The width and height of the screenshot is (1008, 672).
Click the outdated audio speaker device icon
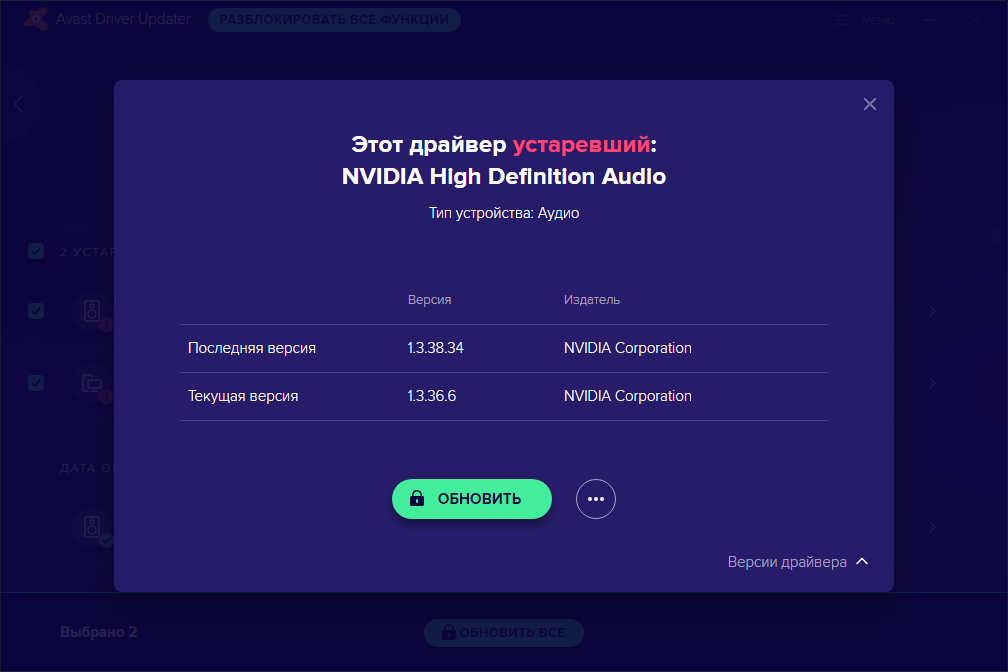pyautogui.click(x=92, y=311)
